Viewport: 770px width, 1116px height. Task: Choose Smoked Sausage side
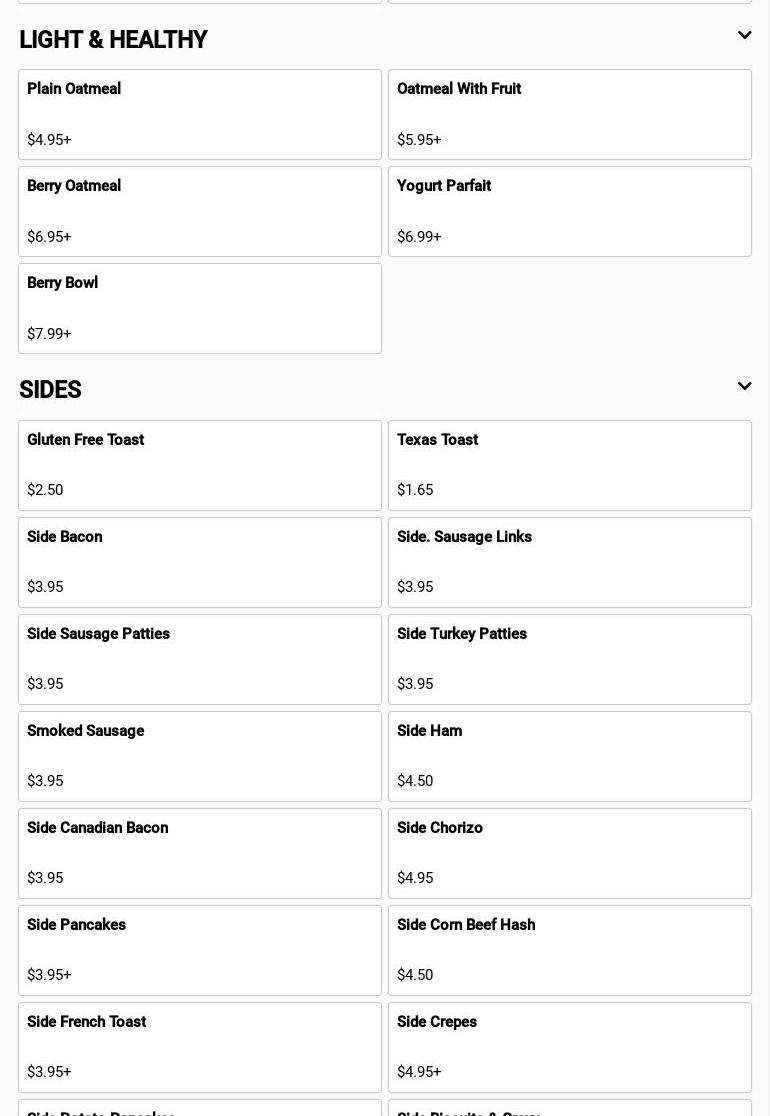[x=200, y=756]
